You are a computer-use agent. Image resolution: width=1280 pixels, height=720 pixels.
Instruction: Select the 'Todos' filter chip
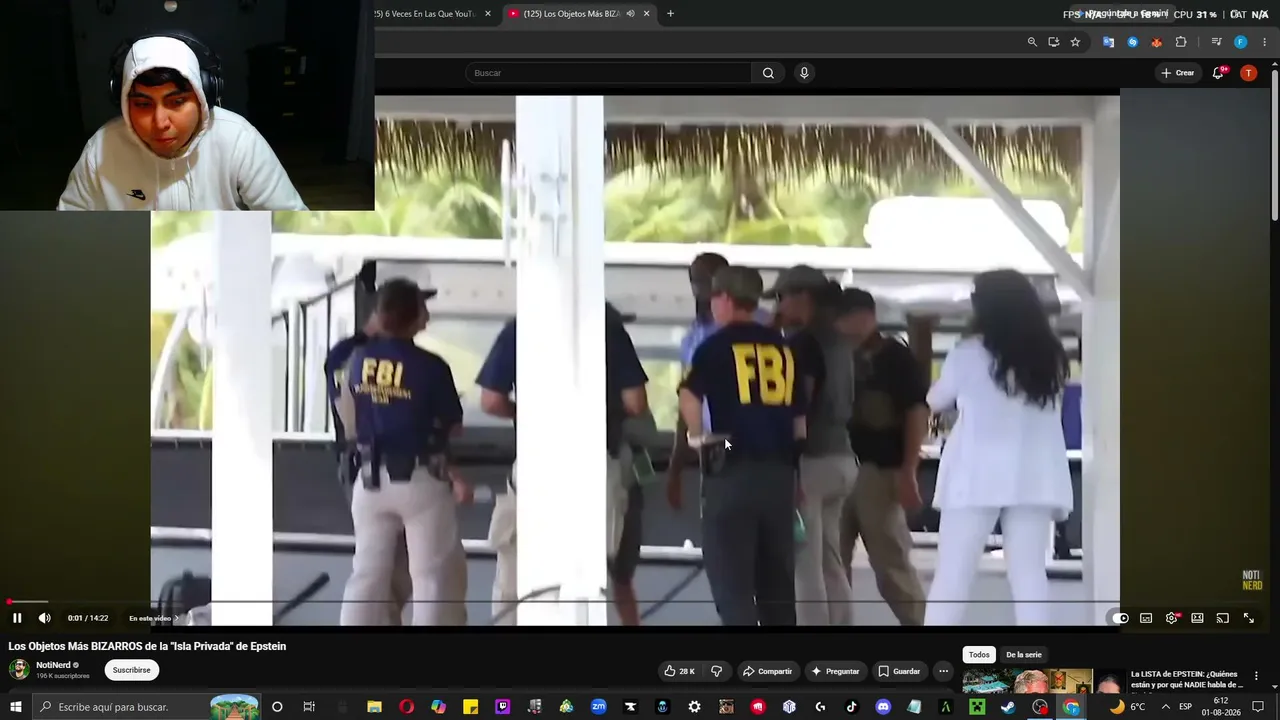click(x=979, y=655)
